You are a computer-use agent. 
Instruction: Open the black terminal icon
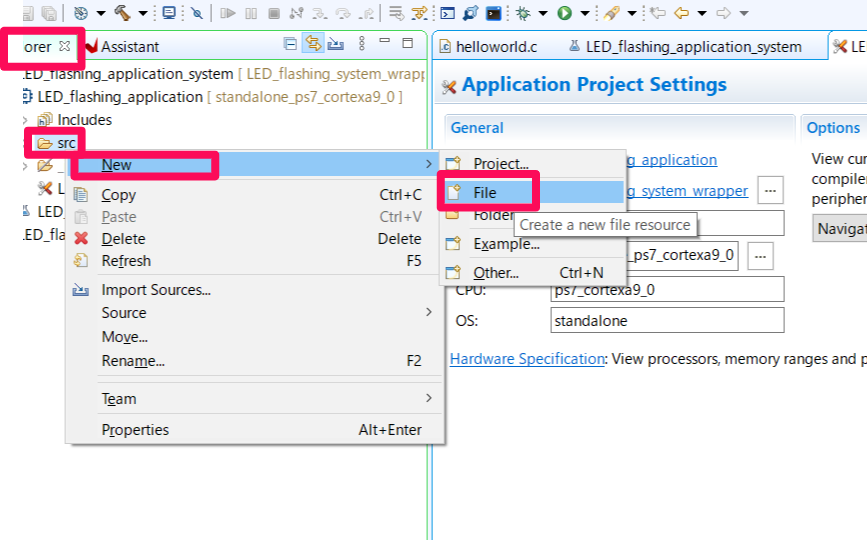[493, 13]
